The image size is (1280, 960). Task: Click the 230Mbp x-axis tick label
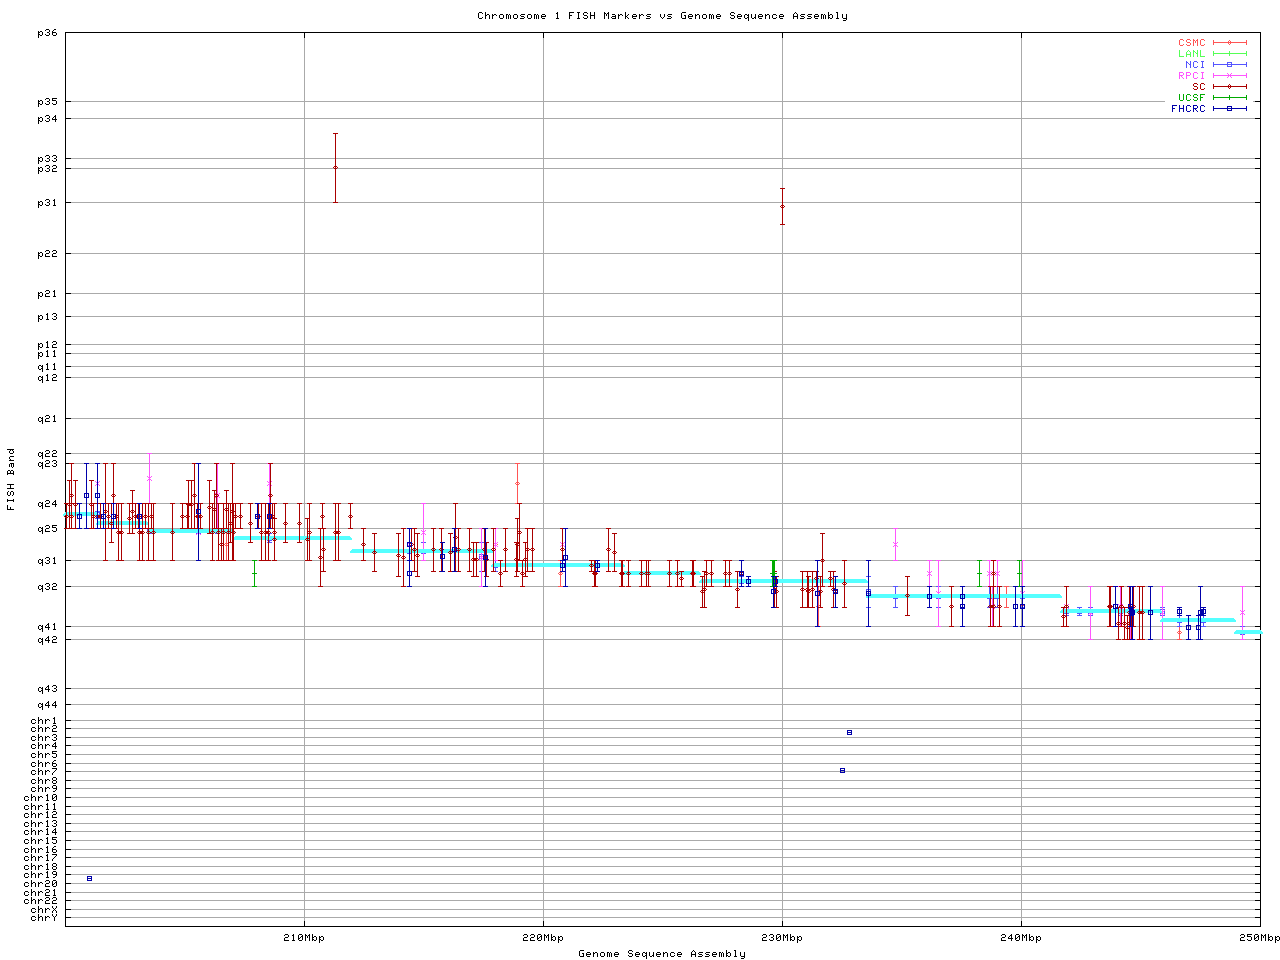(x=782, y=938)
